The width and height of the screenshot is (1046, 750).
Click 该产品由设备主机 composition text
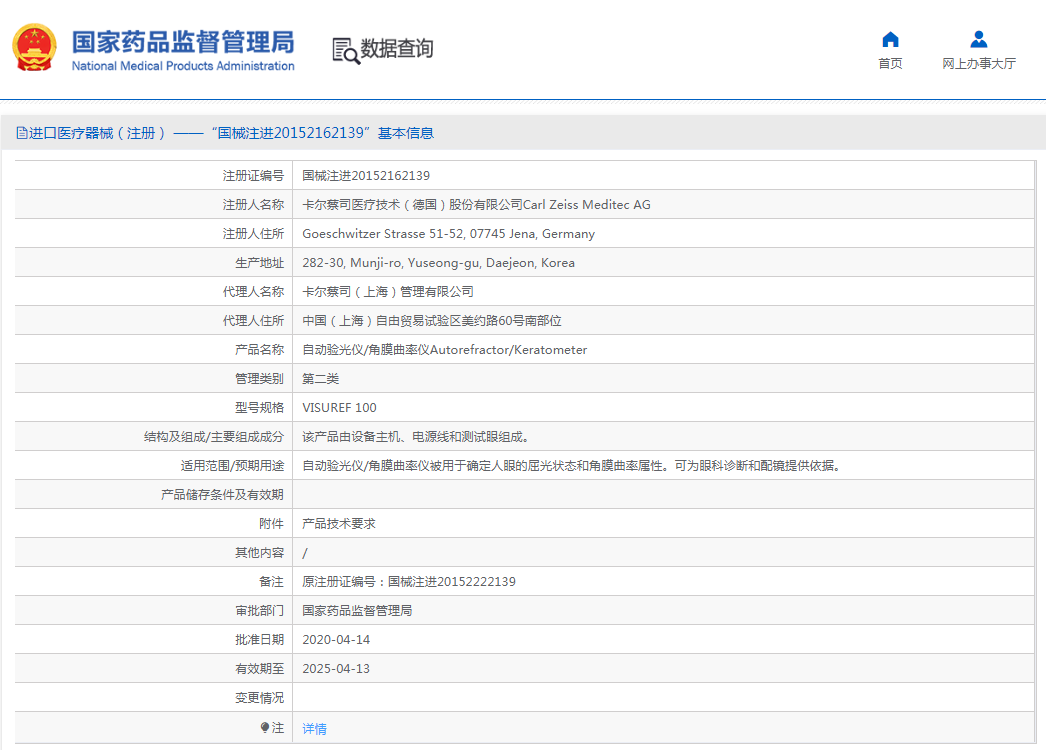tap(416, 437)
